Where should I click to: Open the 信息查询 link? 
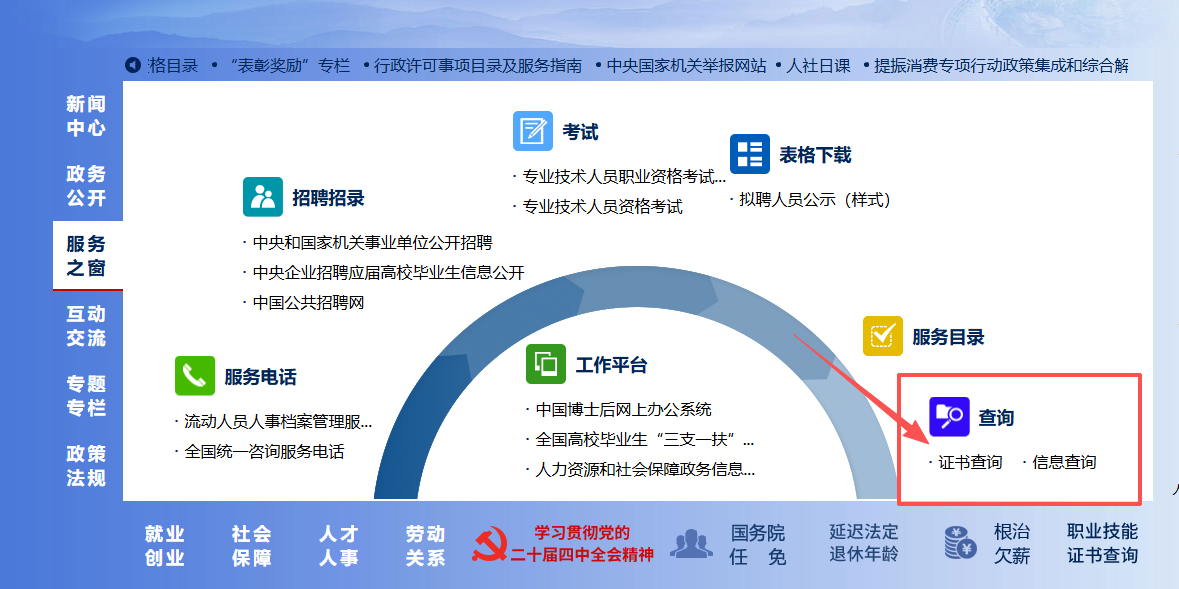(1064, 462)
